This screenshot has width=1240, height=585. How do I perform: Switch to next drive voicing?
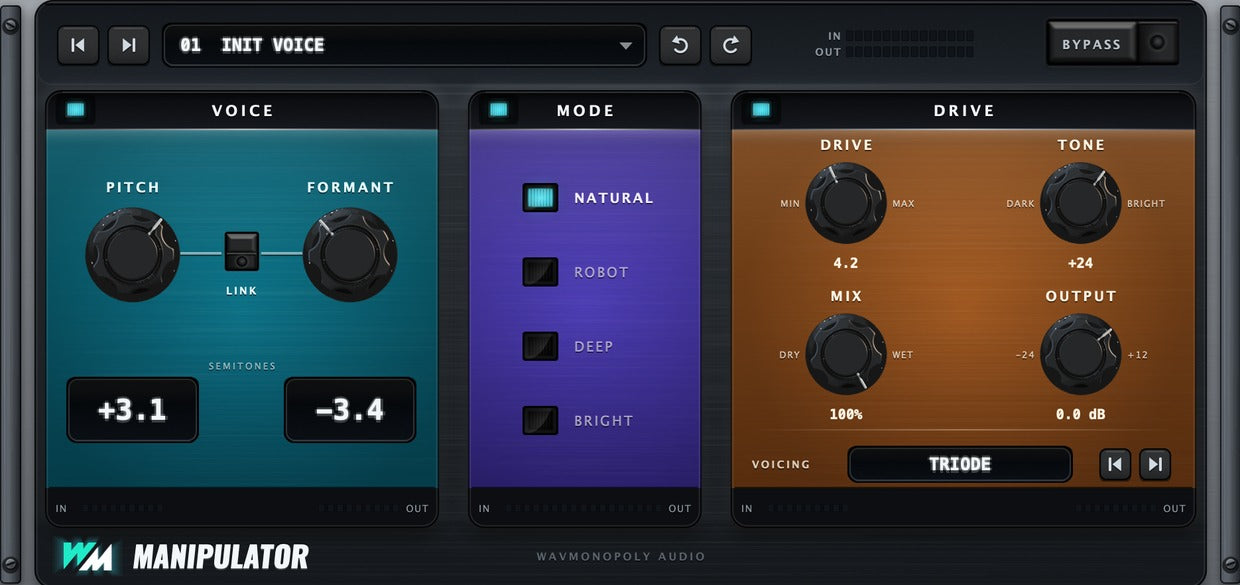pos(1155,464)
